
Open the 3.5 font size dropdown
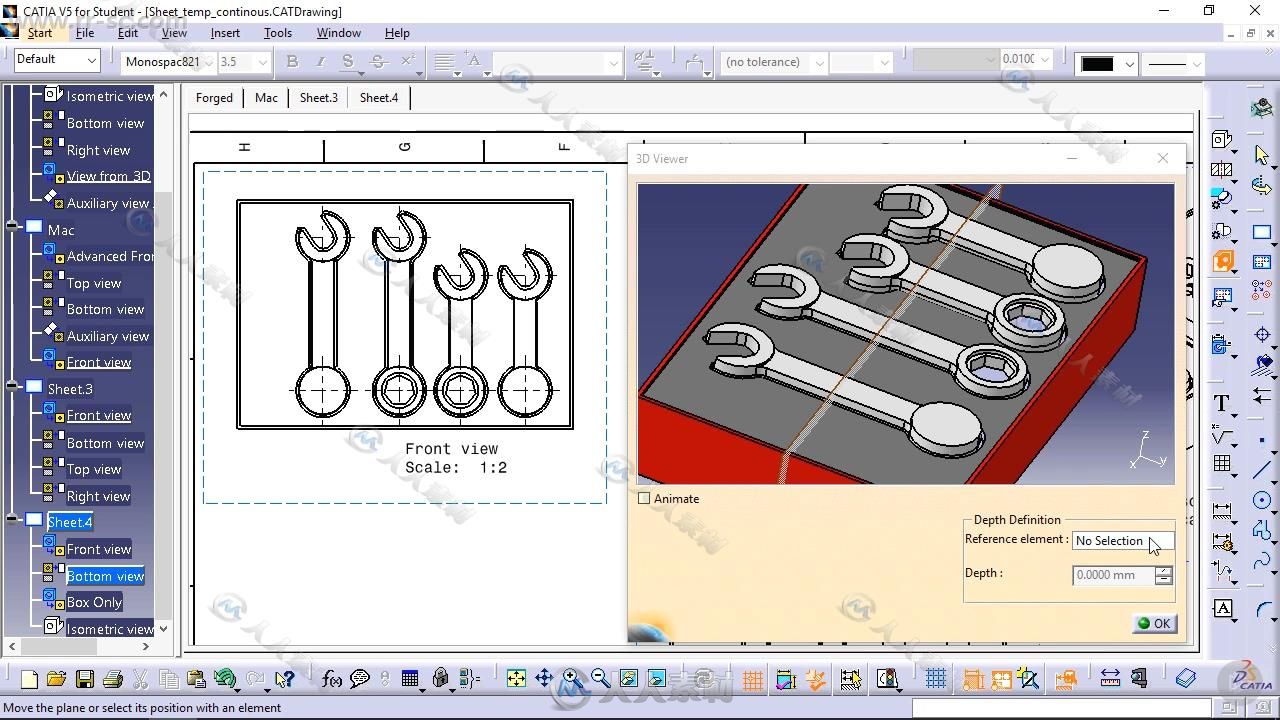(x=263, y=62)
